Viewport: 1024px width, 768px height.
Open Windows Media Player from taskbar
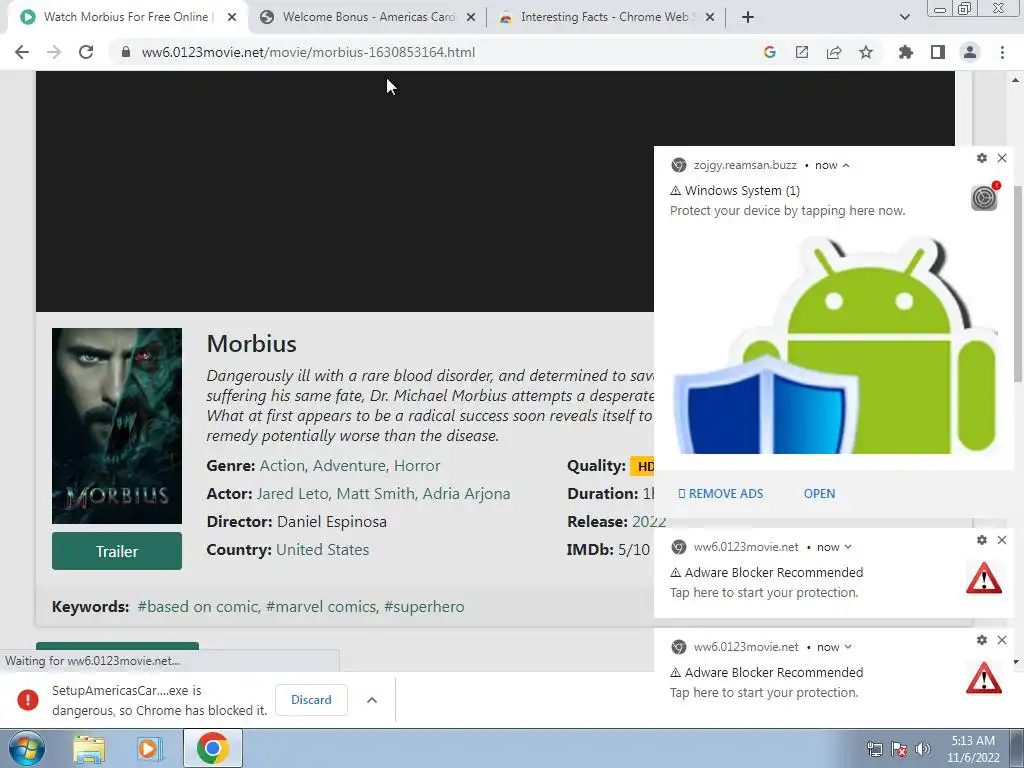click(x=149, y=748)
